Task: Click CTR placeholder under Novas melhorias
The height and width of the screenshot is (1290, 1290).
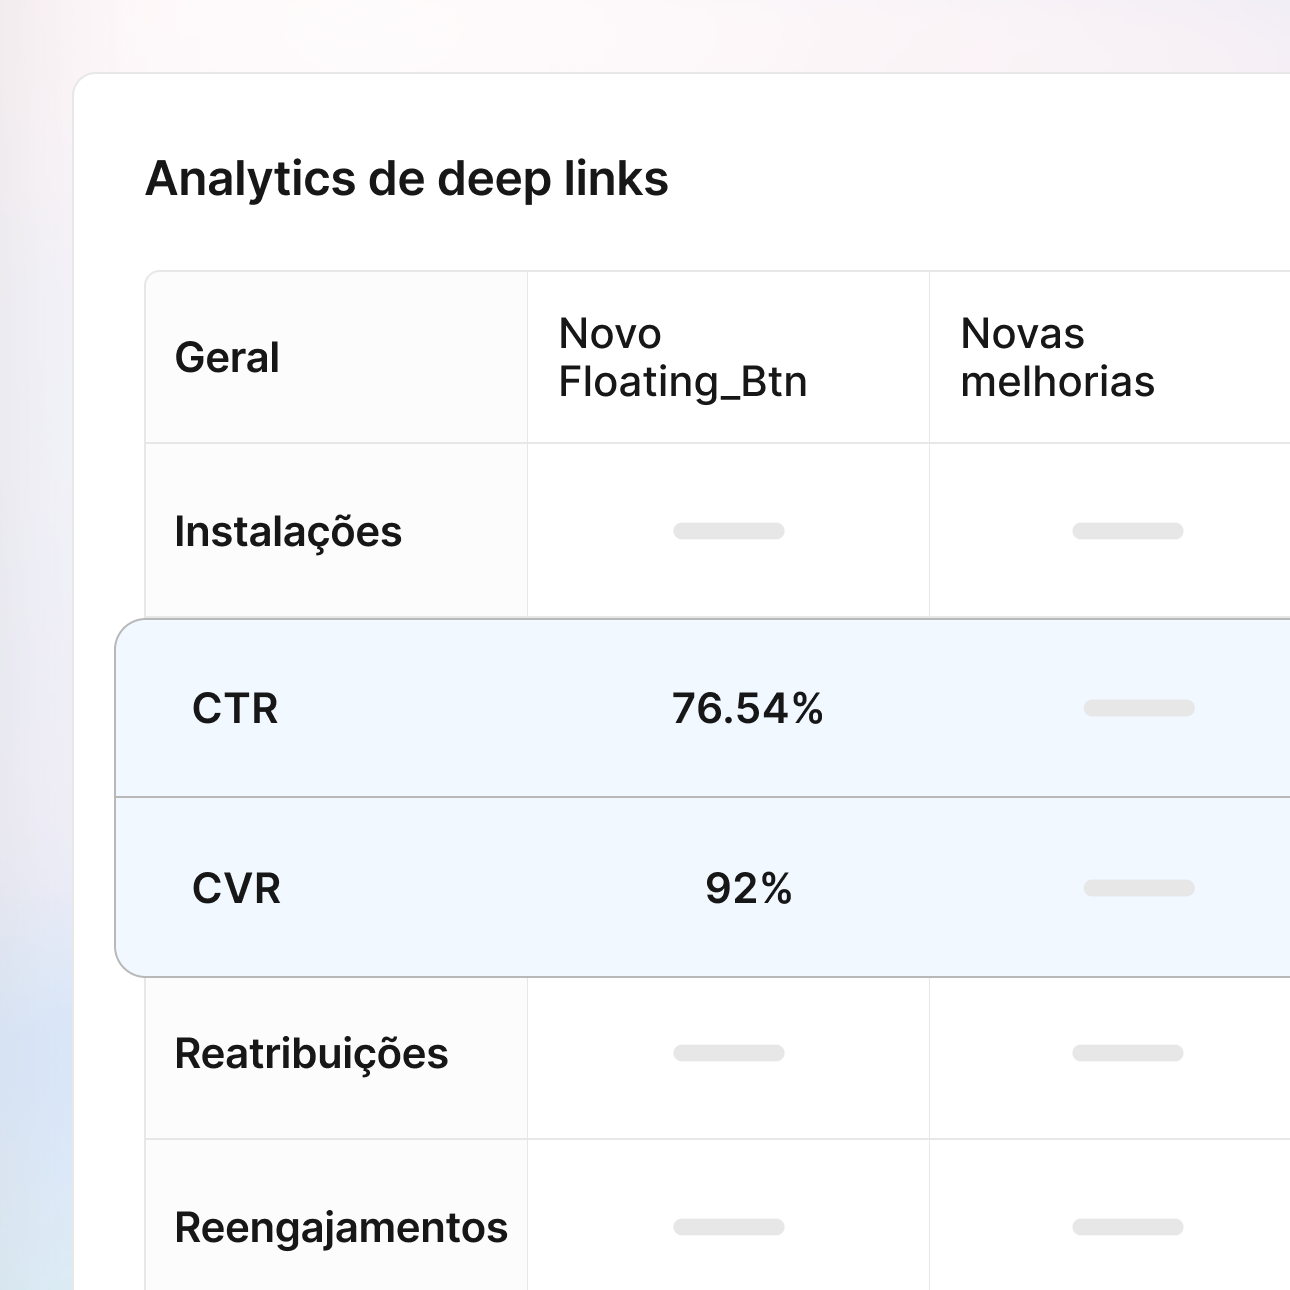Action: (x=1139, y=708)
